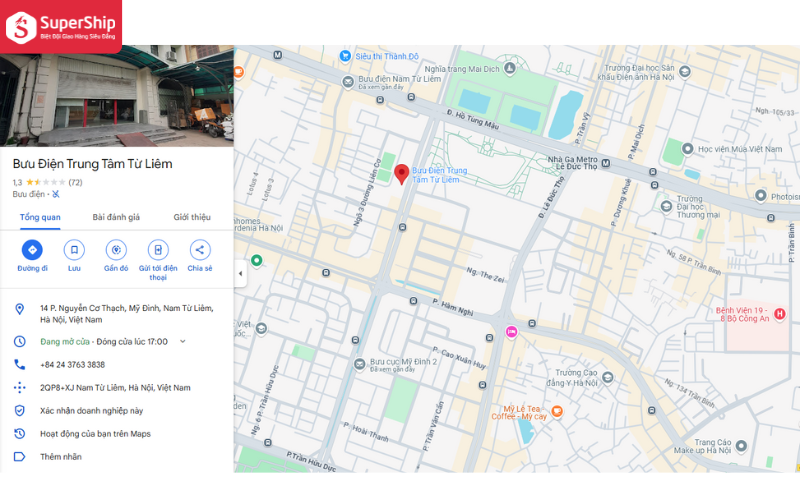
Task: Click the Nhà Ga Metro Lê Đức Thọ icon
Action: coord(606,163)
